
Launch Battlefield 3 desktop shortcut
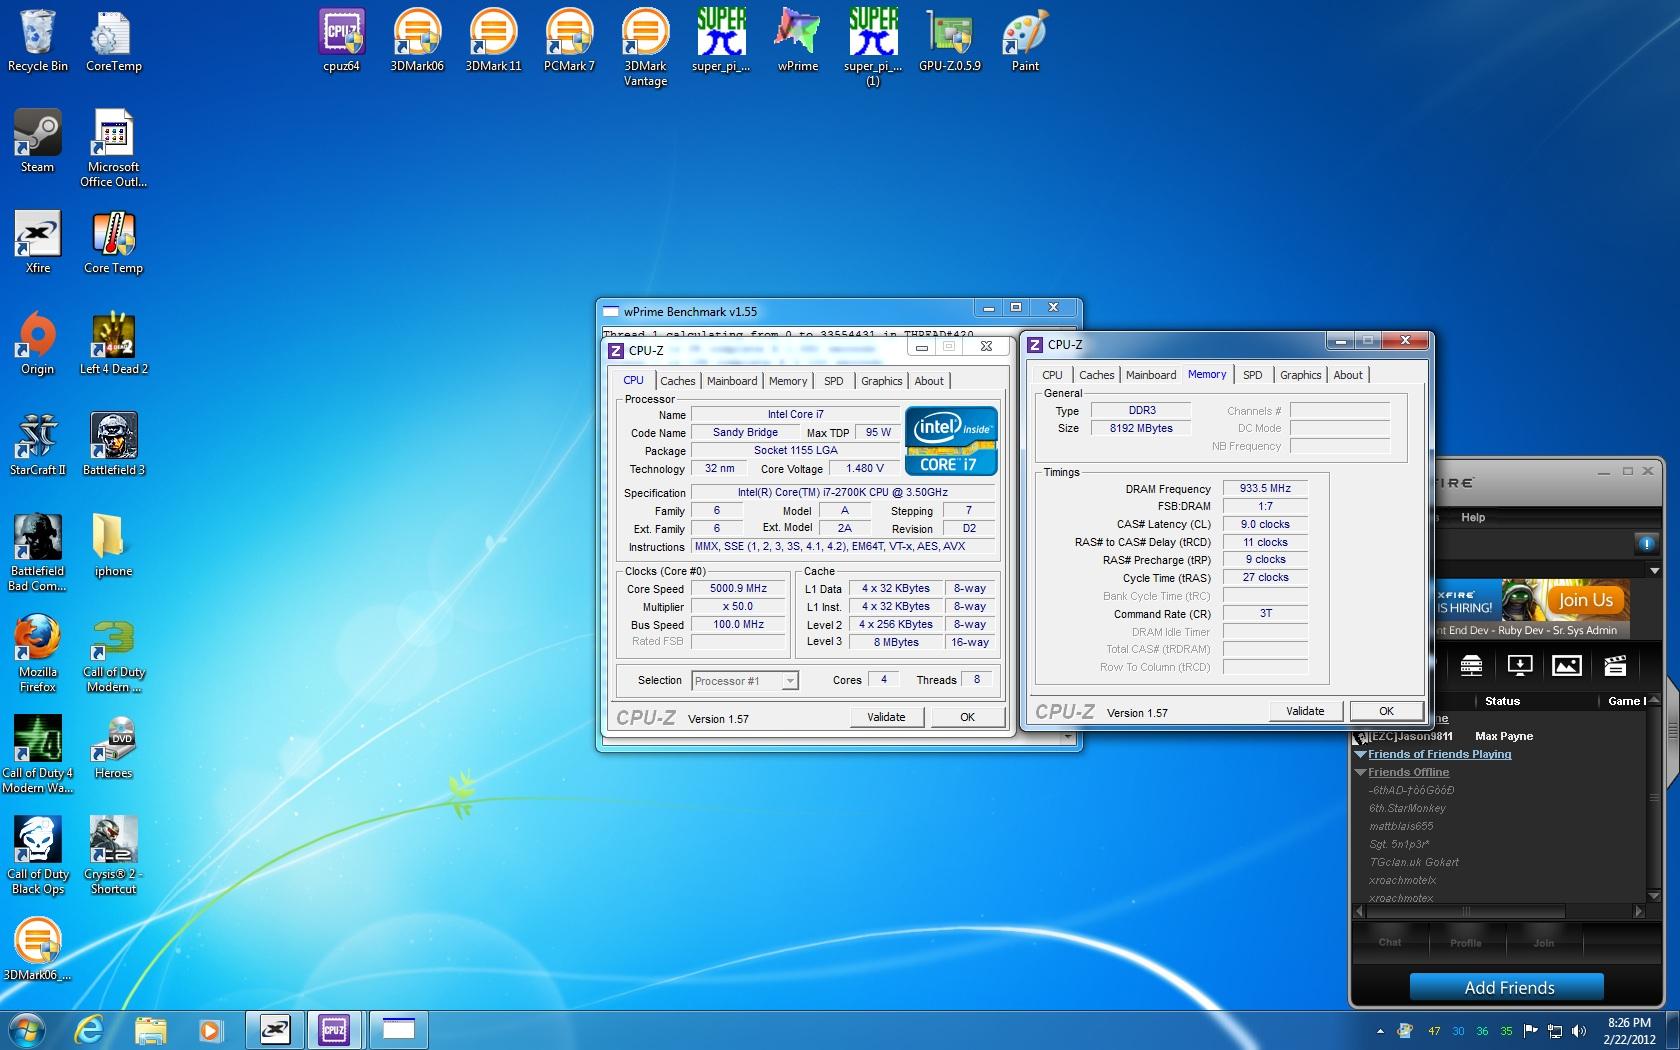[x=113, y=444]
